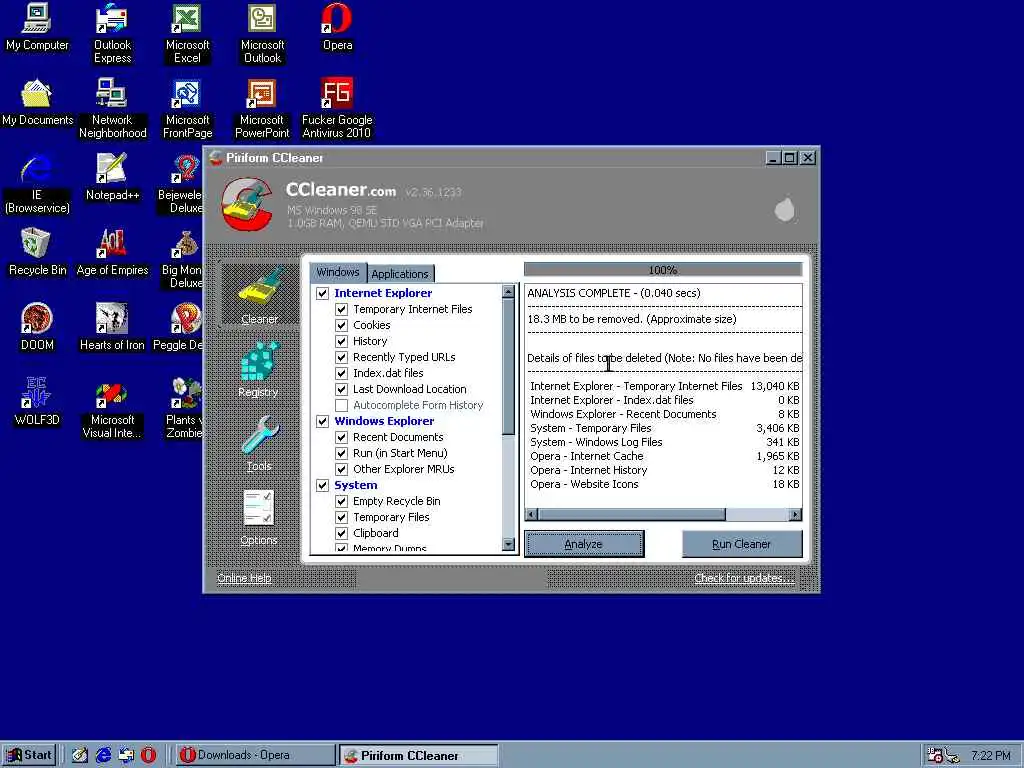1024x768 pixels.
Task: Select the Microsoft PowerPoint desktop shortcut
Action: pyautogui.click(x=262, y=108)
